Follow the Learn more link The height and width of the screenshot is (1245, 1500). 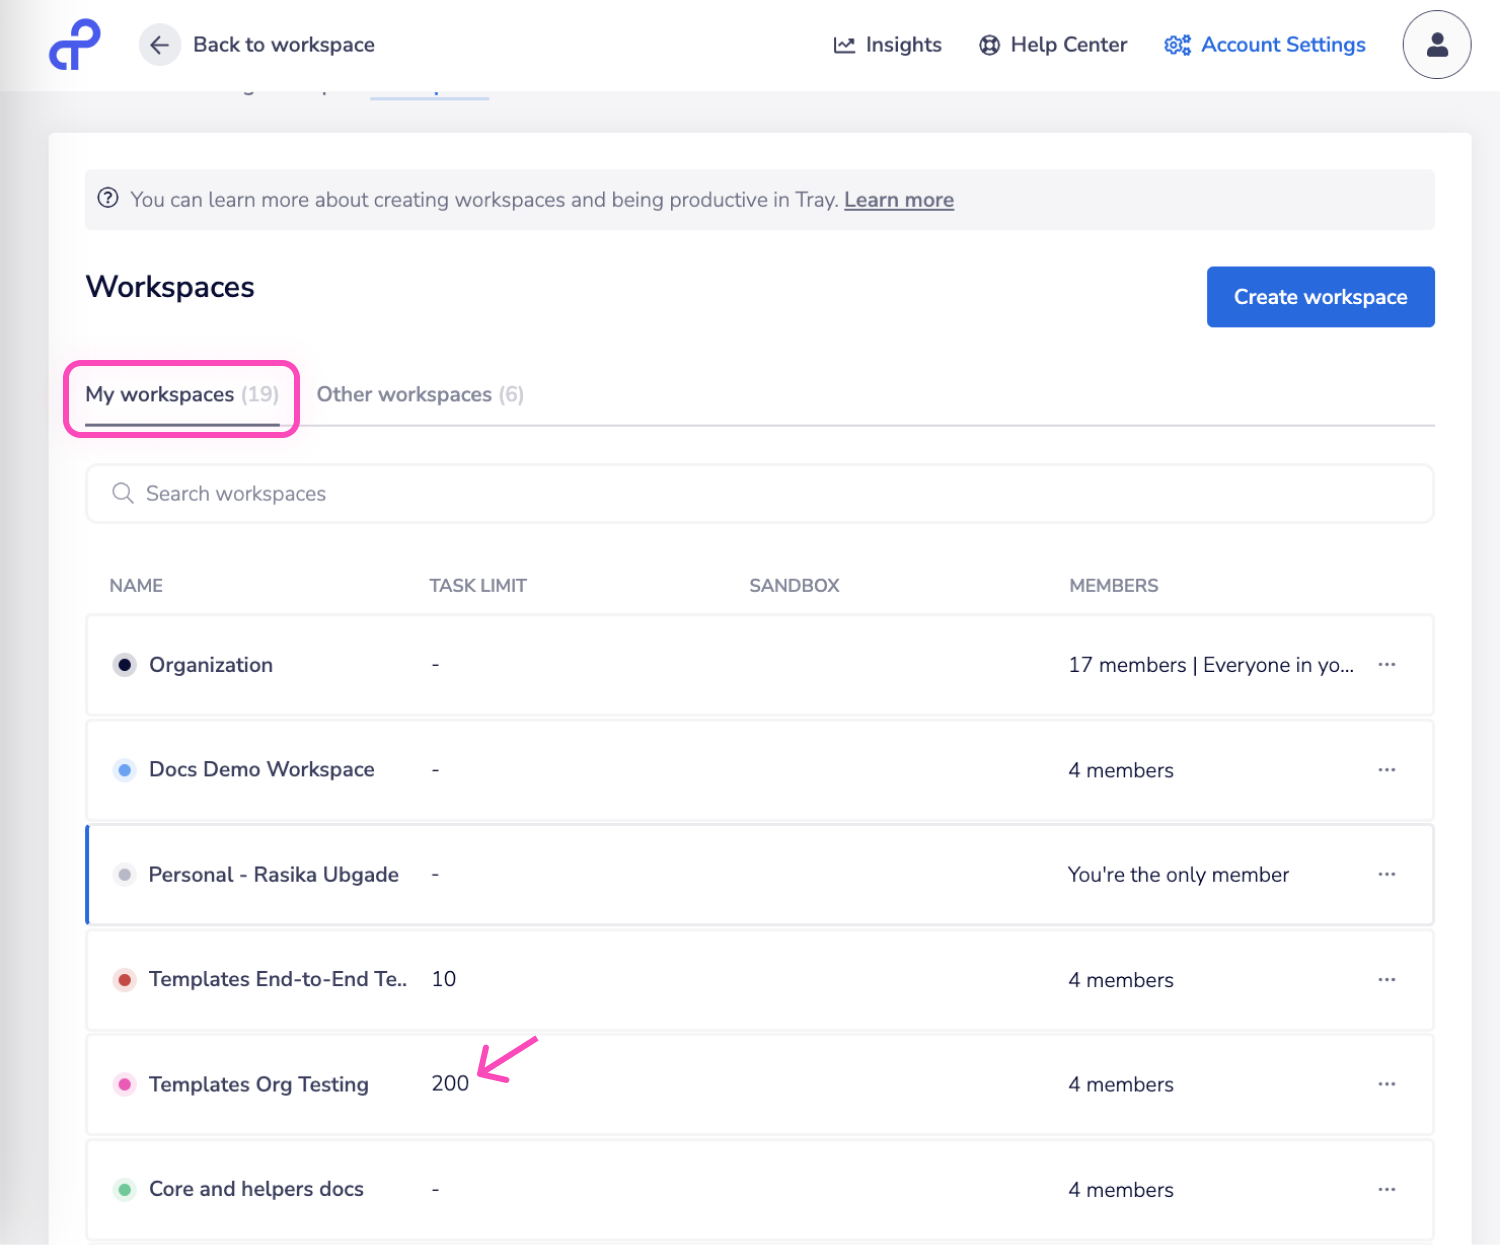(898, 200)
